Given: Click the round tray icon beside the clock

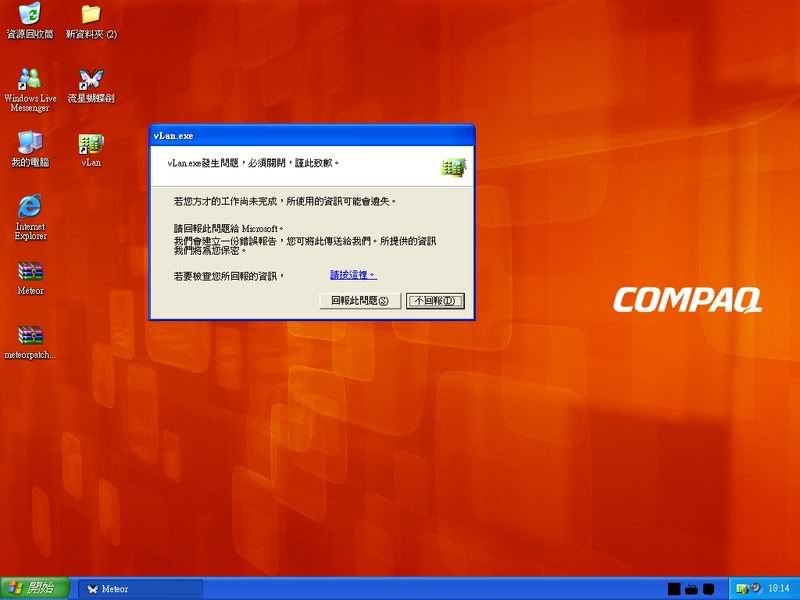Looking at the screenshot, I should [x=757, y=588].
